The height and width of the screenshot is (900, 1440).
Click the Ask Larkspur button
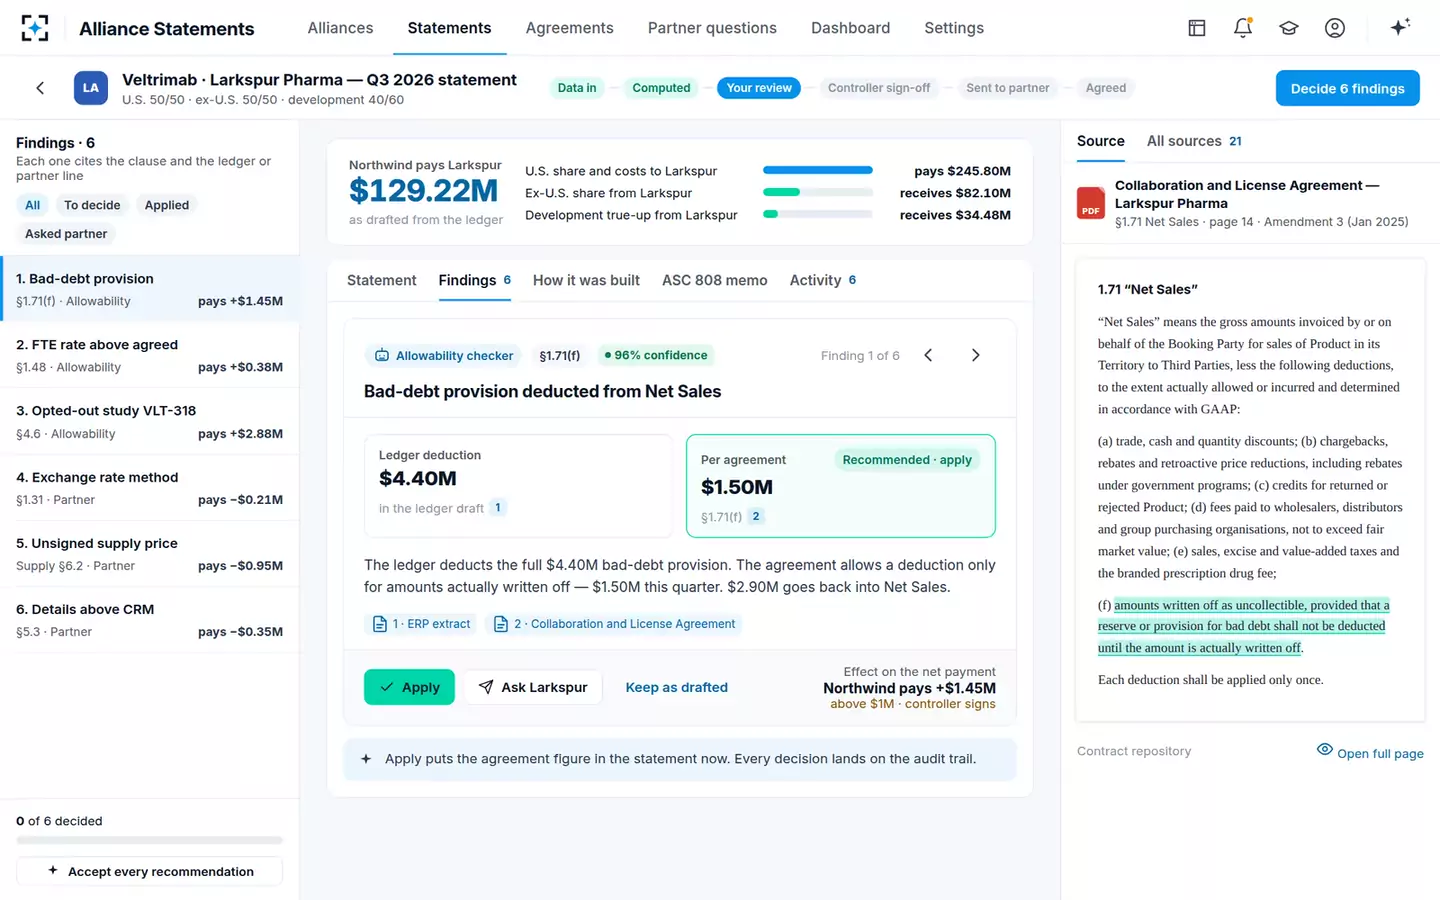533,687
